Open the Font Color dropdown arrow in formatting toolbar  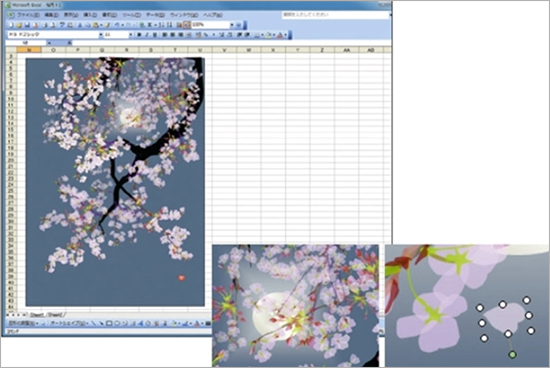point(286,35)
